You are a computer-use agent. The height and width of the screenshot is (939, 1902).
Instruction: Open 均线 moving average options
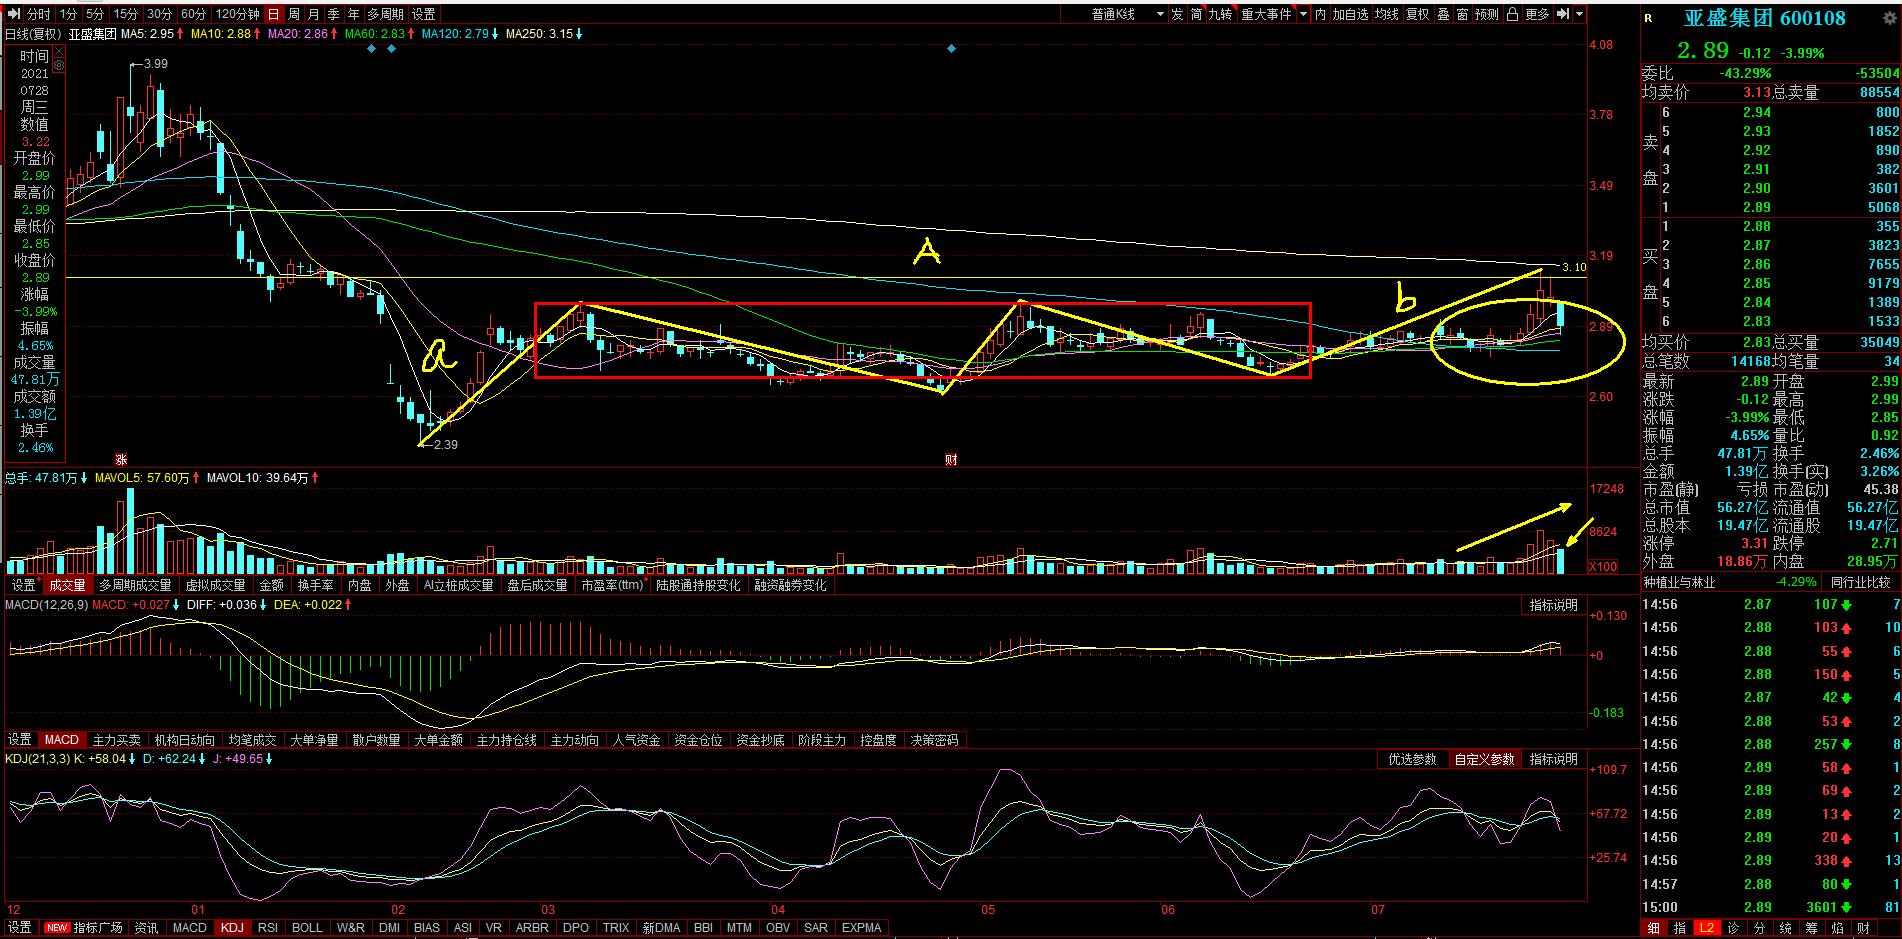click(x=1386, y=14)
